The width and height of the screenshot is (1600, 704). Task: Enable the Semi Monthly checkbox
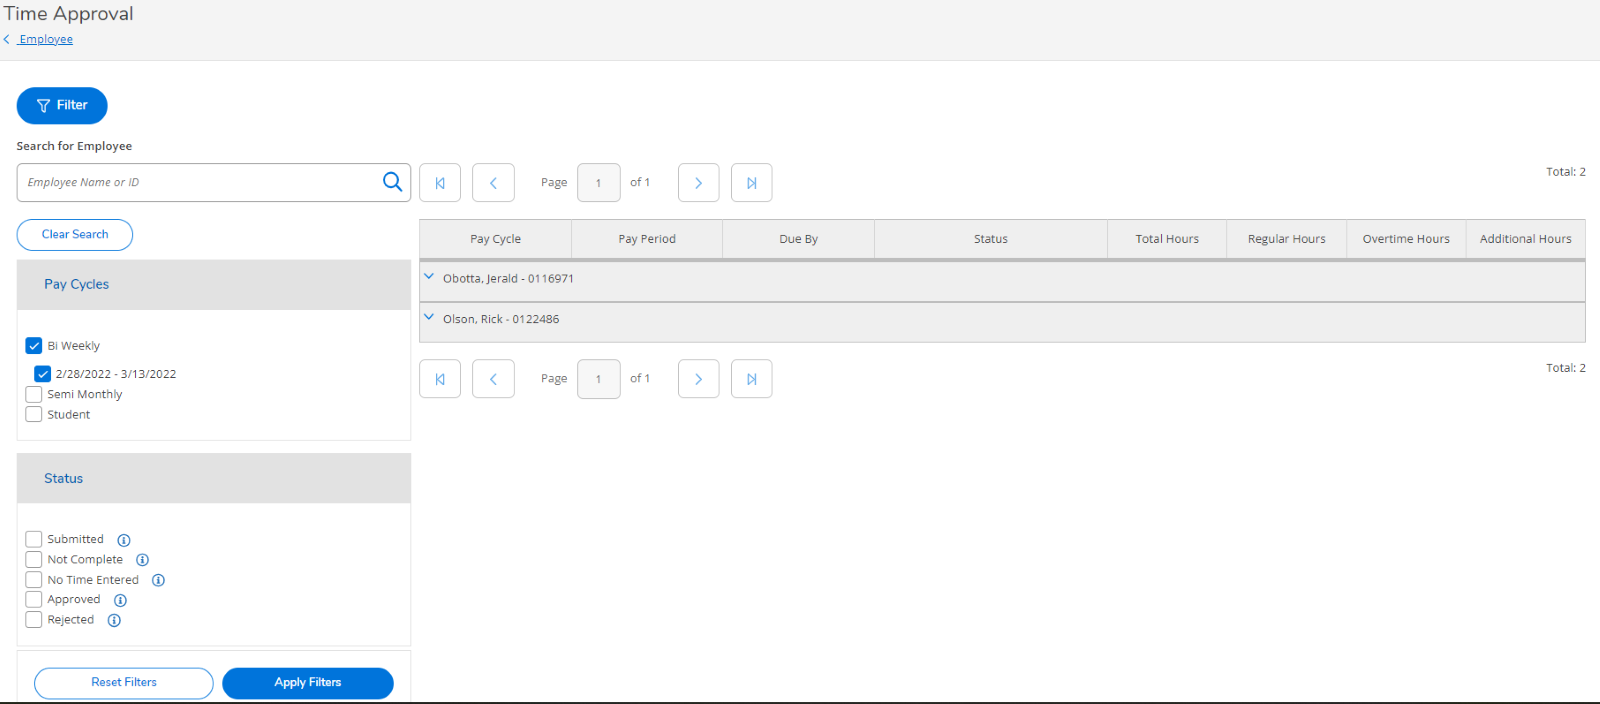pyautogui.click(x=34, y=394)
